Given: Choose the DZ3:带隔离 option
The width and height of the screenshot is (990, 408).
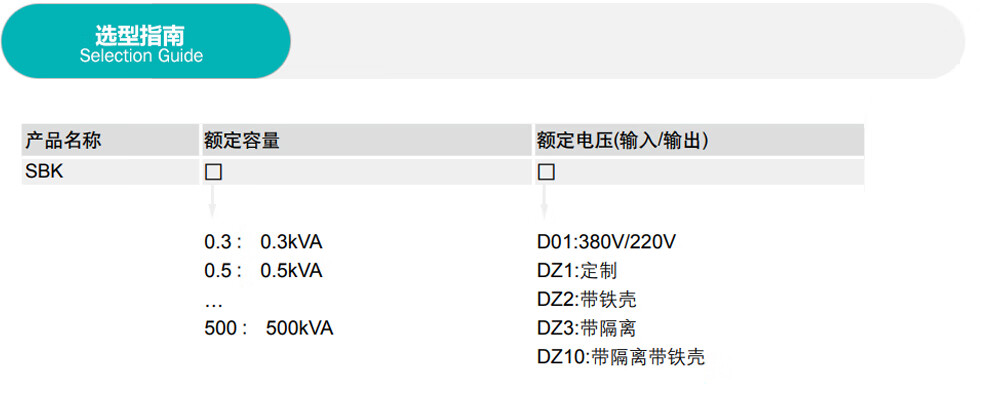Looking at the screenshot, I should [586, 328].
